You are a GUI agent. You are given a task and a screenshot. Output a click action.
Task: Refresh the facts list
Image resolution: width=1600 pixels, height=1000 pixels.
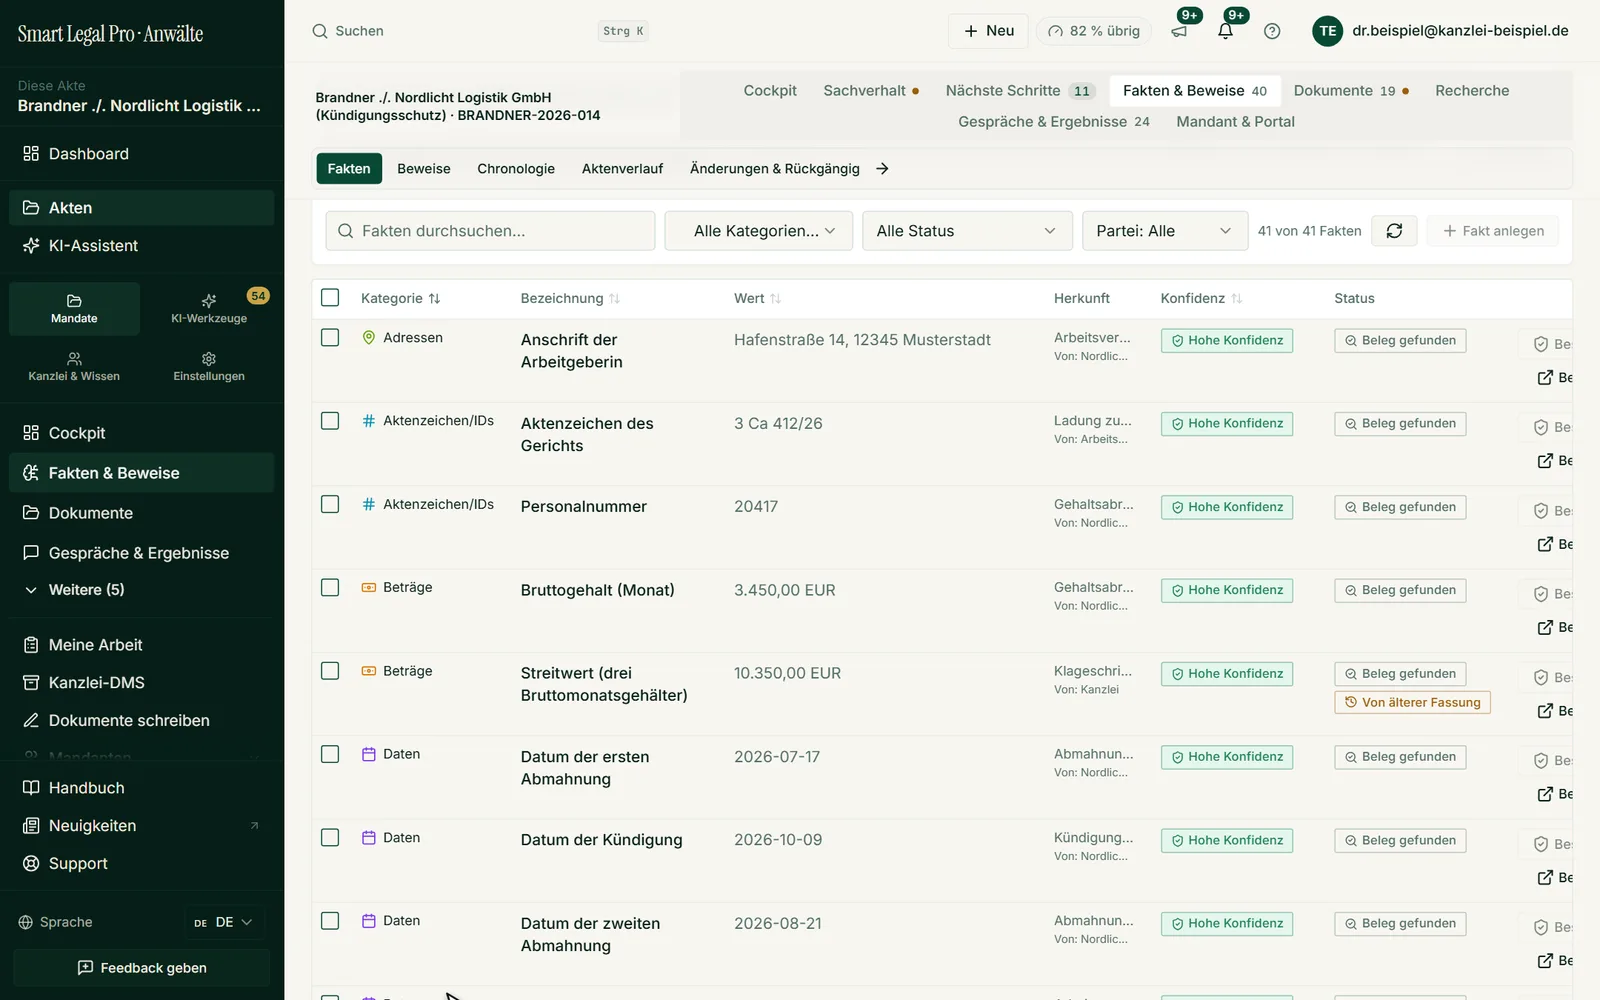1394,231
